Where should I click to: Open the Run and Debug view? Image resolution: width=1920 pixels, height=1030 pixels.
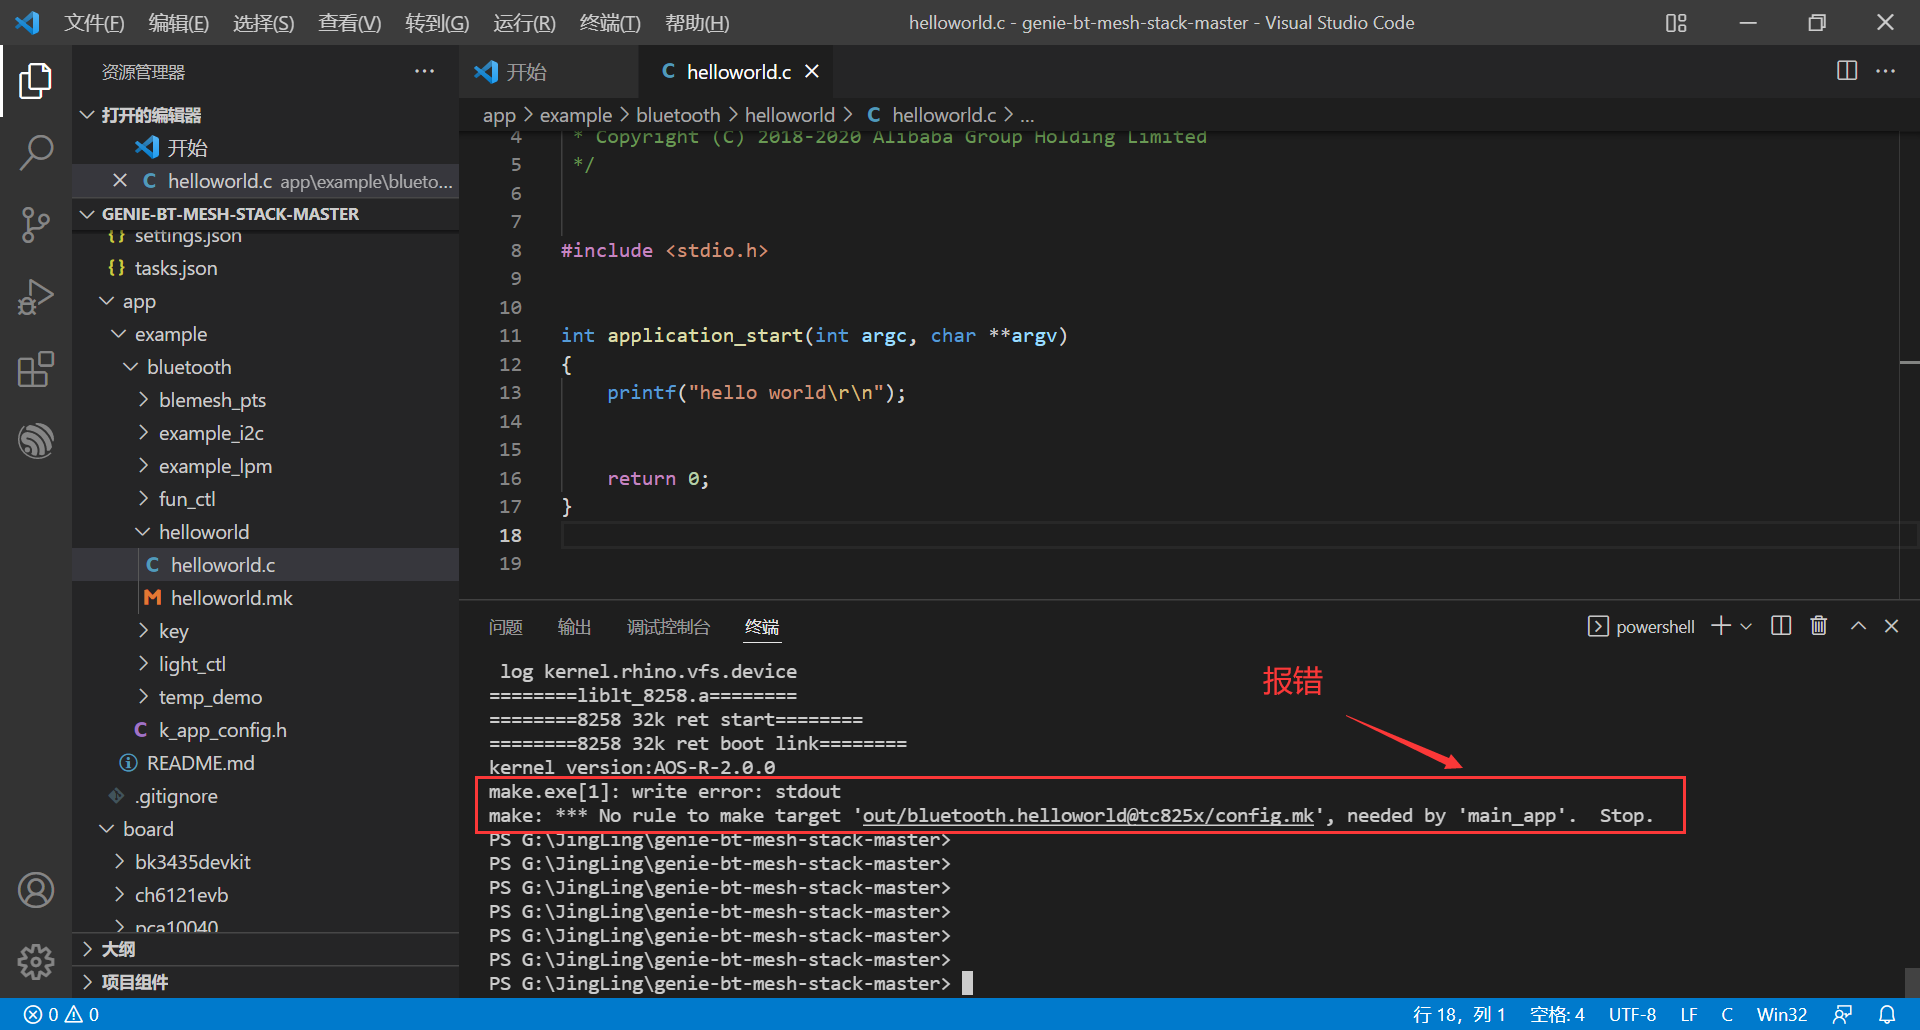point(36,297)
